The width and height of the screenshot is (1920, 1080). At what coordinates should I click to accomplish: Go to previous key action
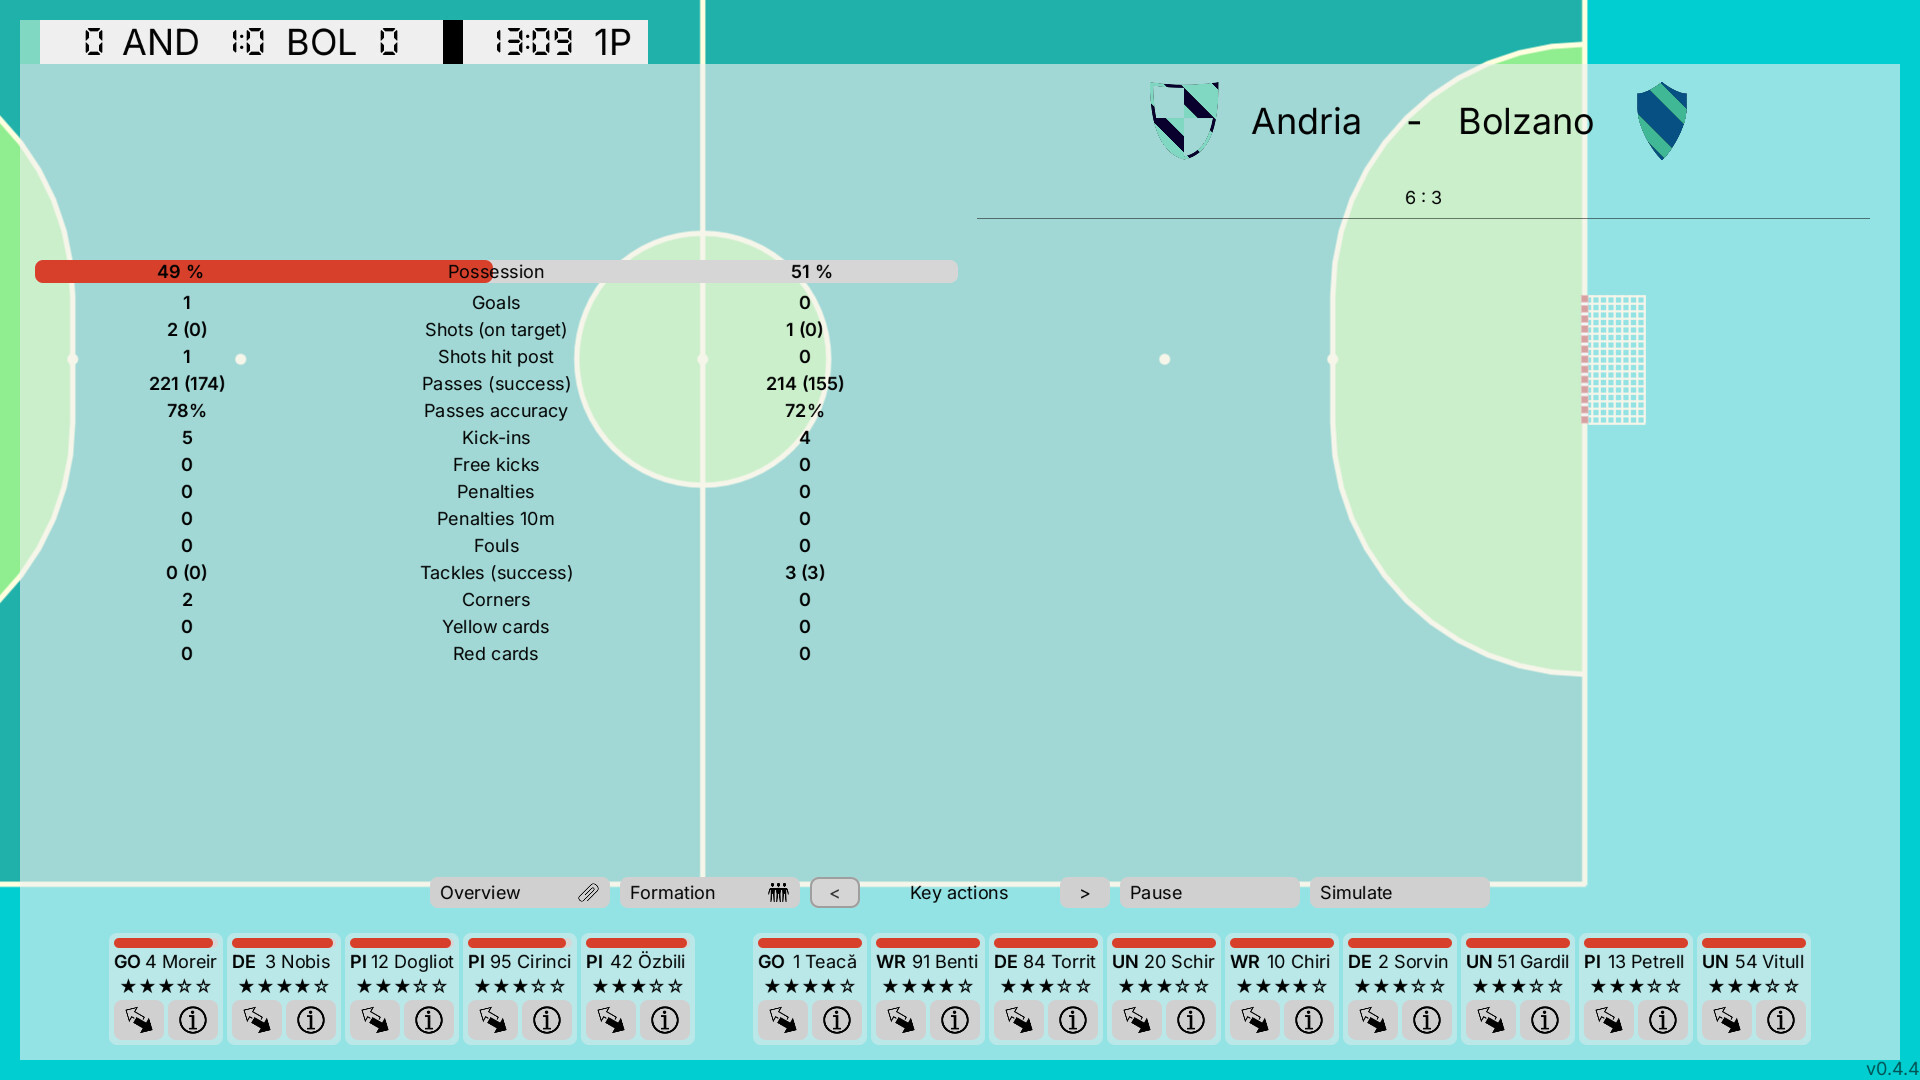pos(834,893)
